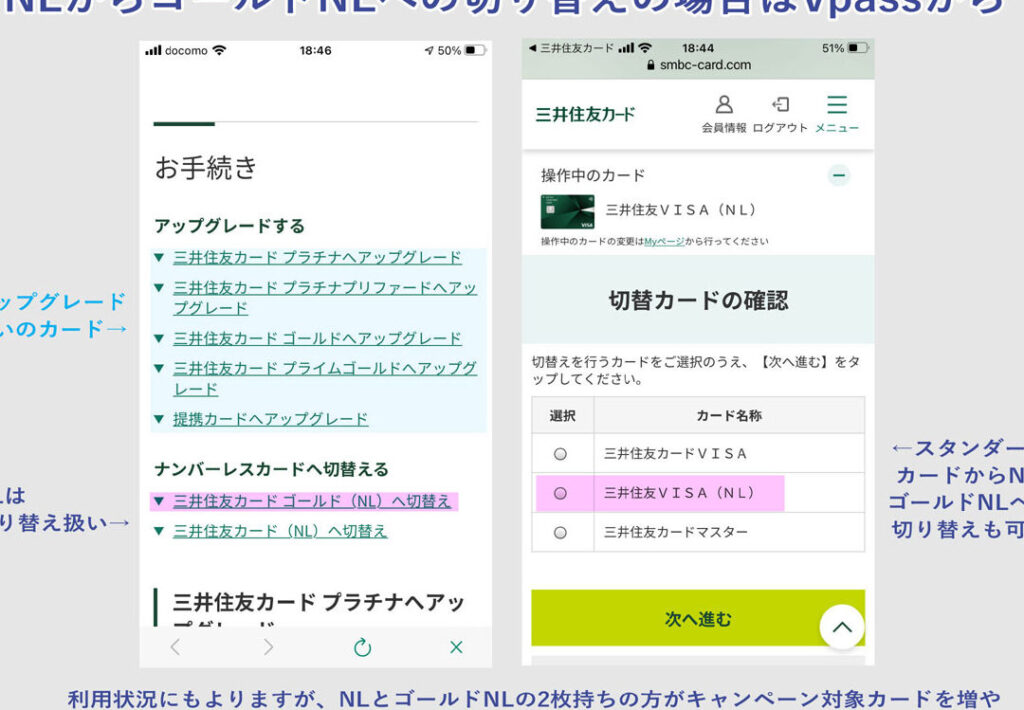The width and height of the screenshot is (1024, 710).
Task: Collapse the 操作中のカード section
Action: pyautogui.click(x=839, y=176)
